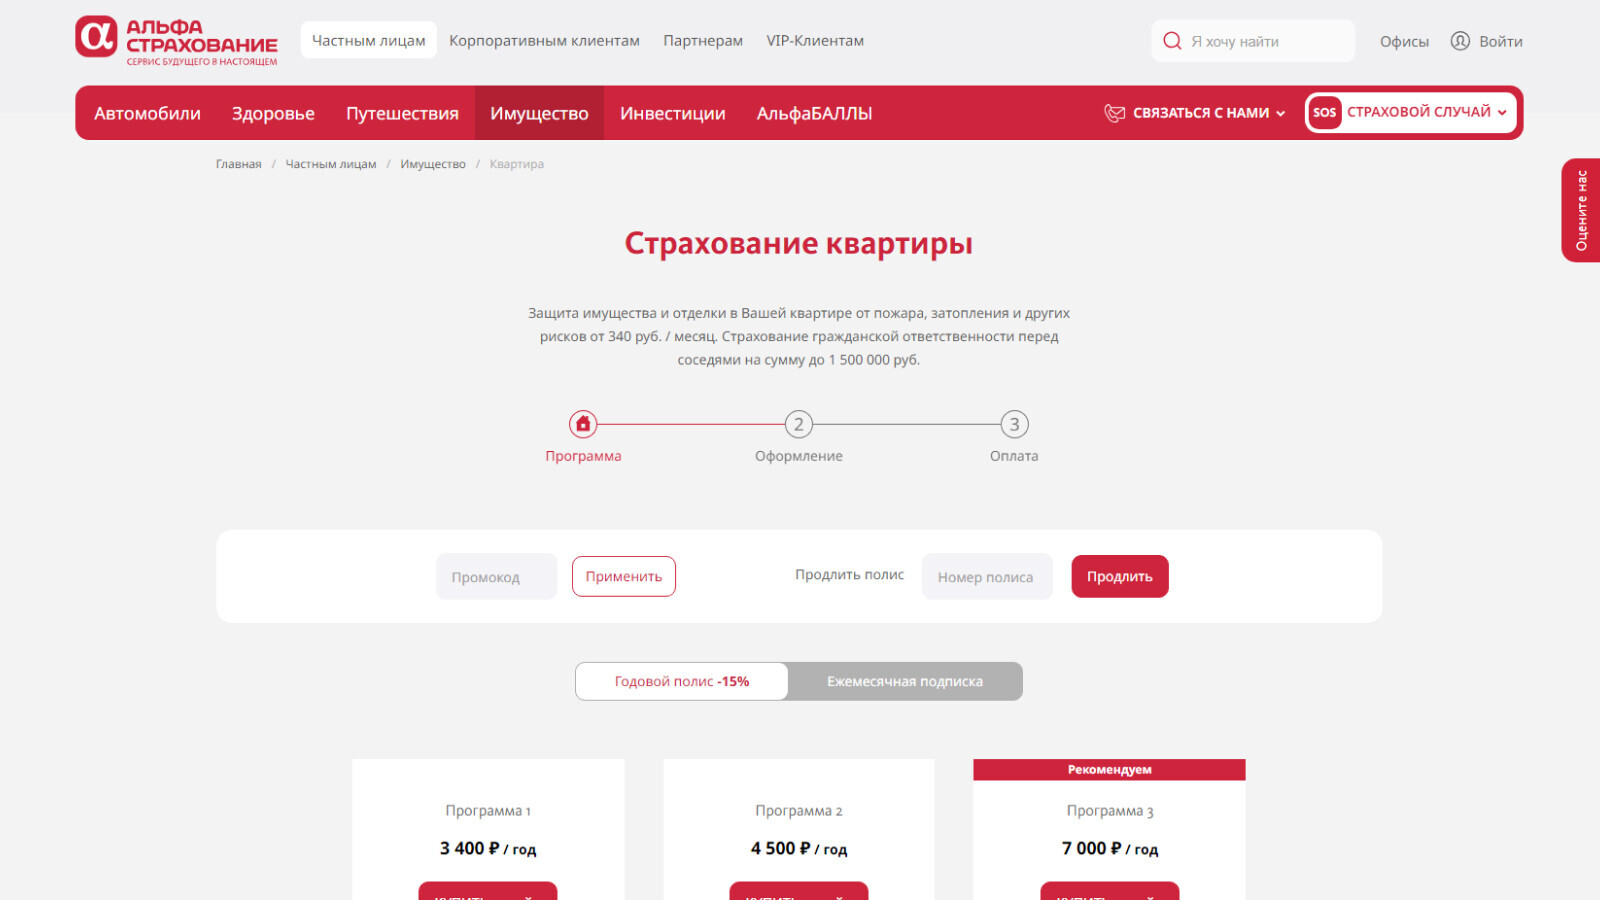This screenshot has height=900, width=1600.
Task: Click the Программа 2 card title
Action: click(x=799, y=810)
